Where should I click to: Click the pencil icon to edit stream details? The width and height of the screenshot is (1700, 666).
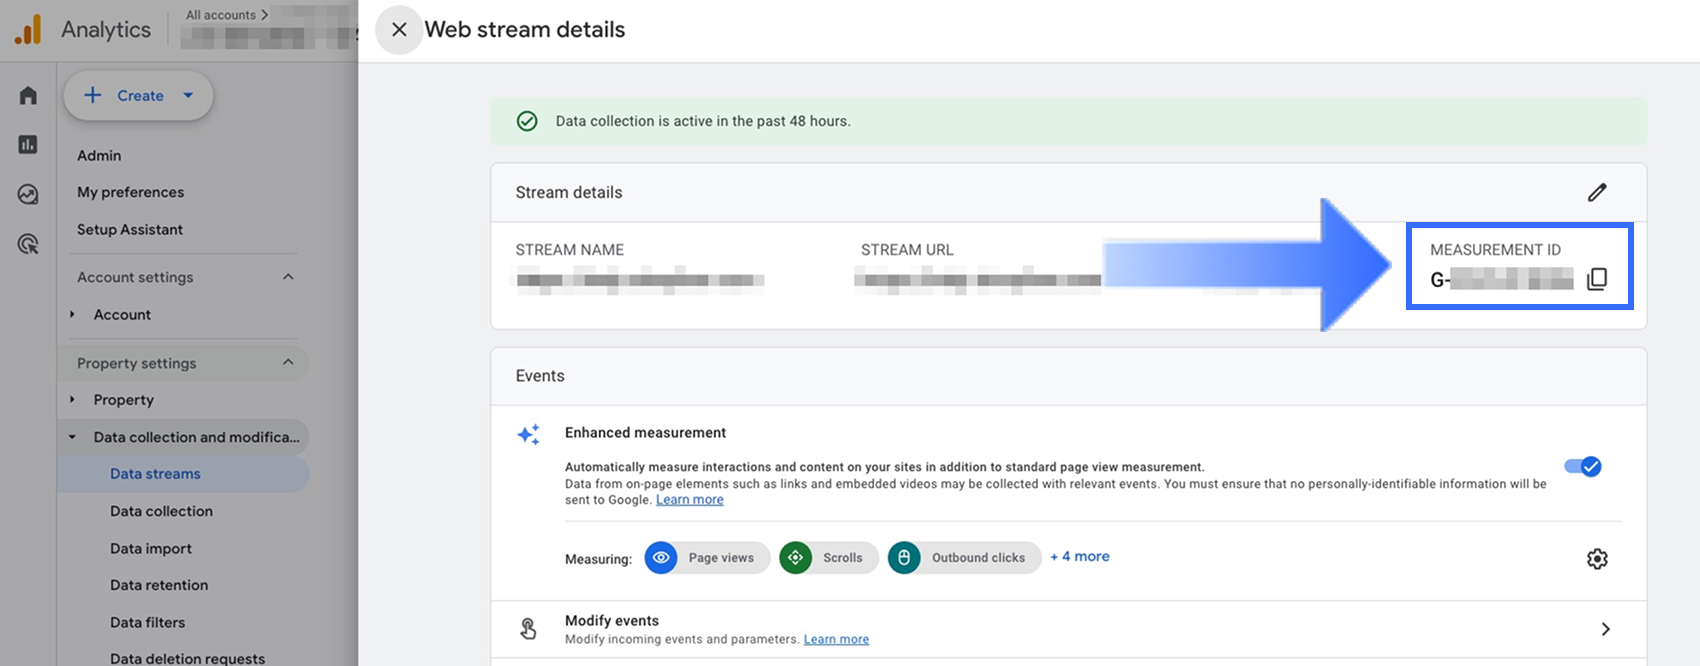pos(1597,192)
